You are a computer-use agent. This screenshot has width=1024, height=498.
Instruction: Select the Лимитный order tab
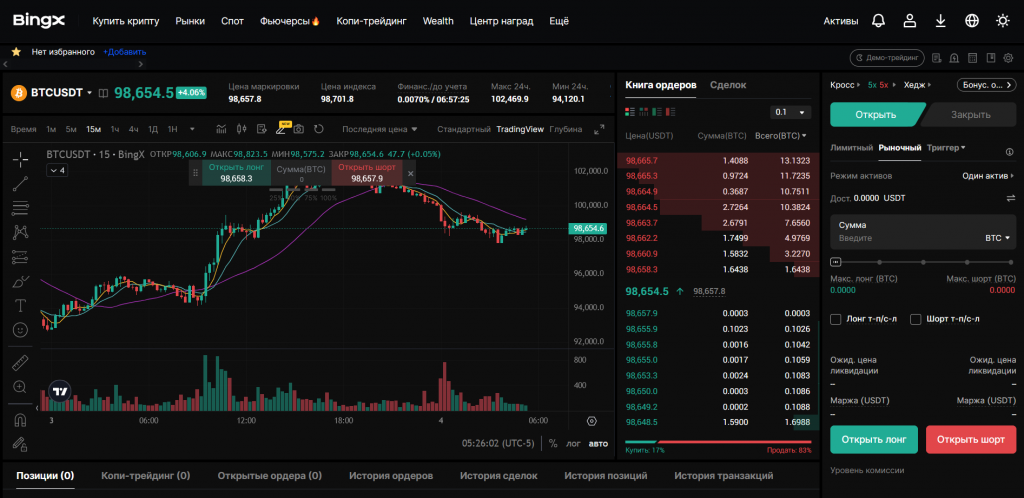851,148
